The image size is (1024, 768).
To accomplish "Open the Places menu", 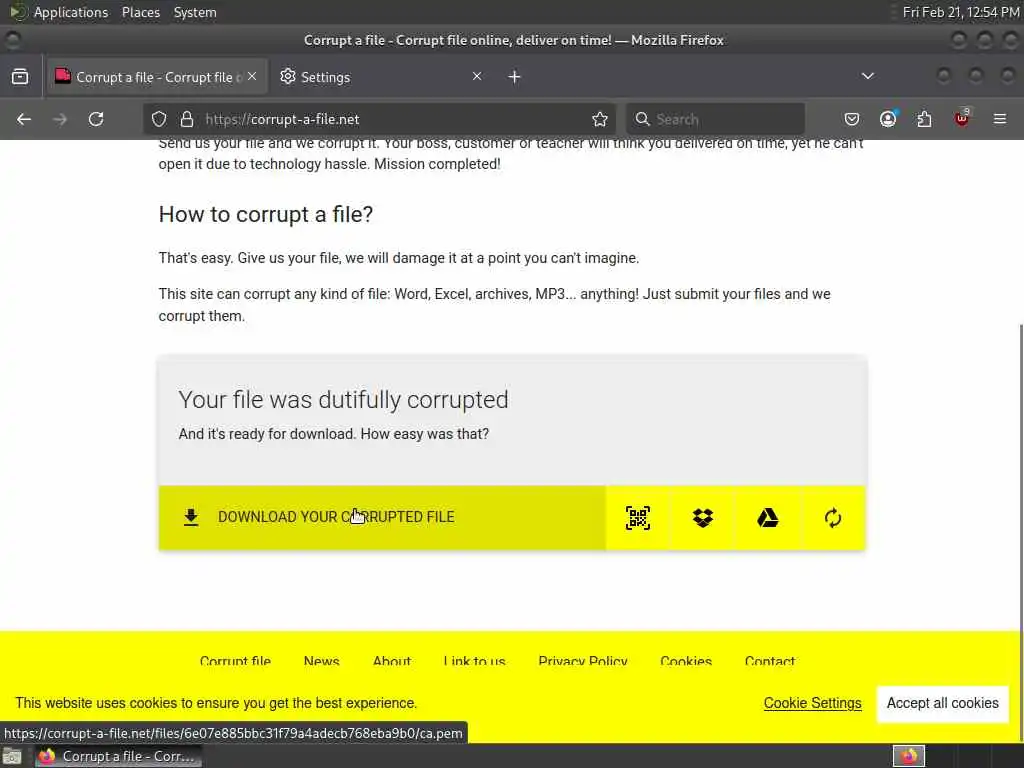I will 140,12.
